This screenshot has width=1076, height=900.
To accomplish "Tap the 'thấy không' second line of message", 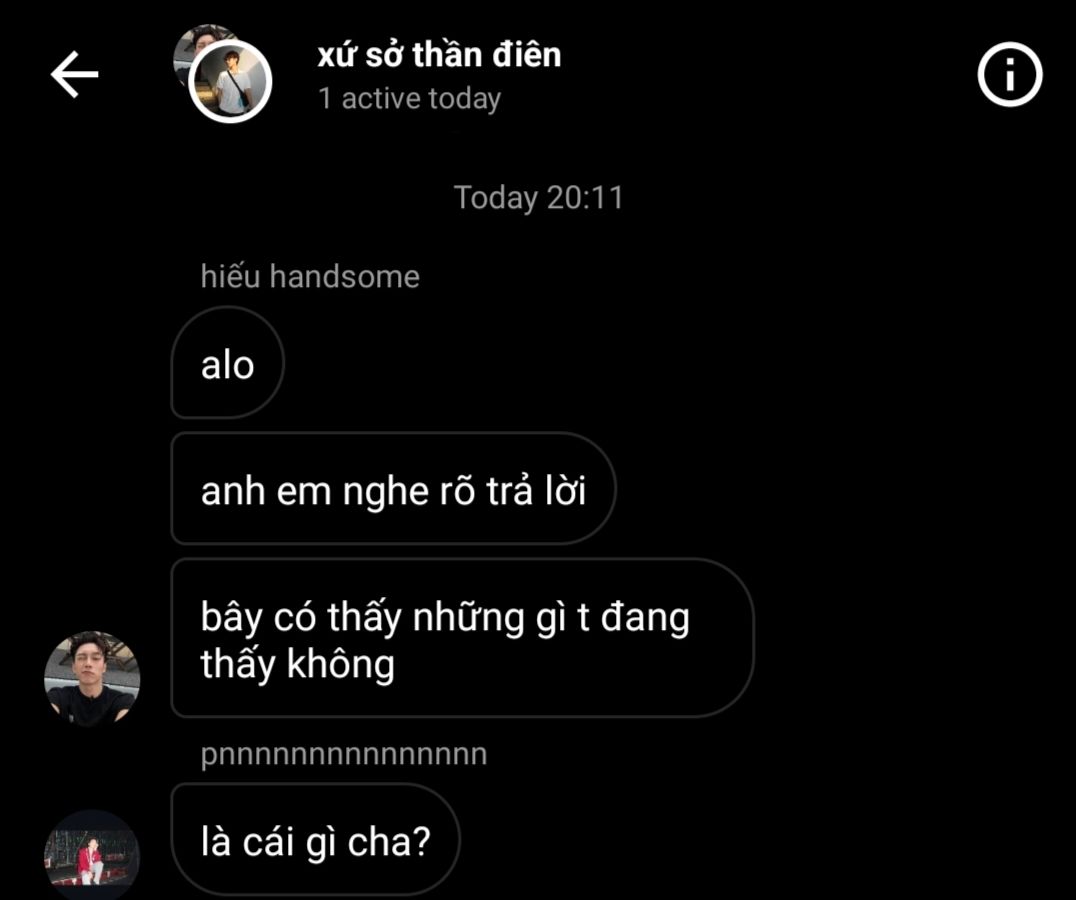I will coord(298,664).
